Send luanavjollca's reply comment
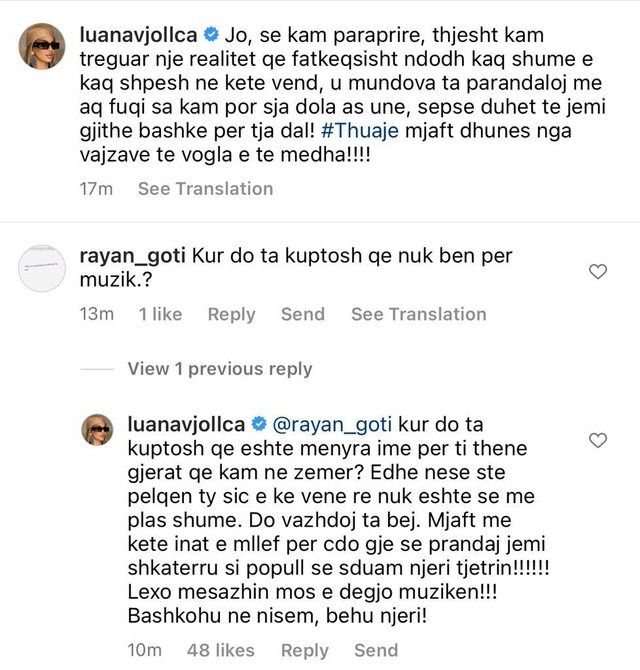640x670 pixels. pos(375,650)
